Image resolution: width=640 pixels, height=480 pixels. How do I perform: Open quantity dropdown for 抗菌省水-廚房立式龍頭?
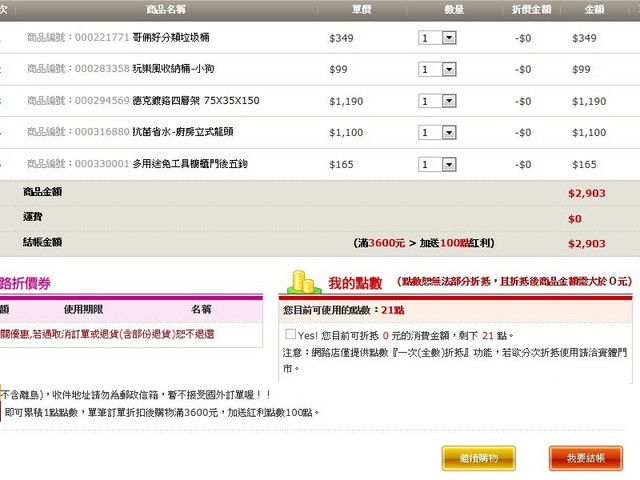[x=449, y=133]
